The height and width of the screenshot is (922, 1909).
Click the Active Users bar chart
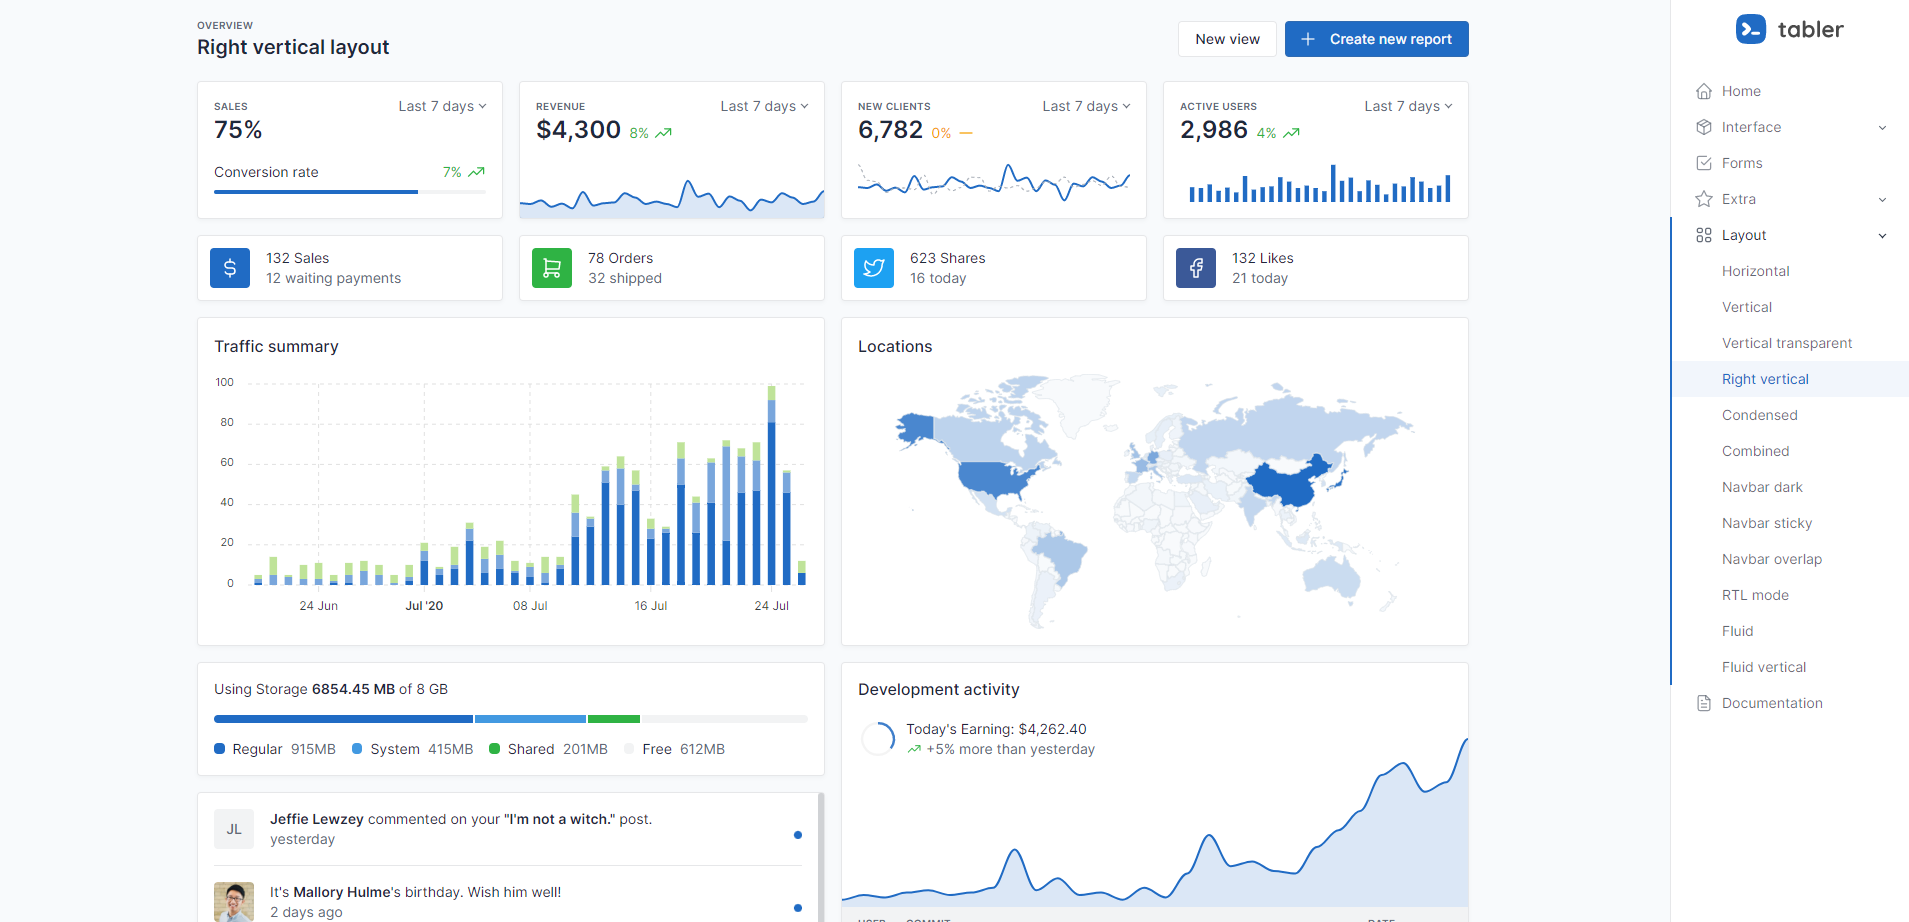tap(1319, 183)
